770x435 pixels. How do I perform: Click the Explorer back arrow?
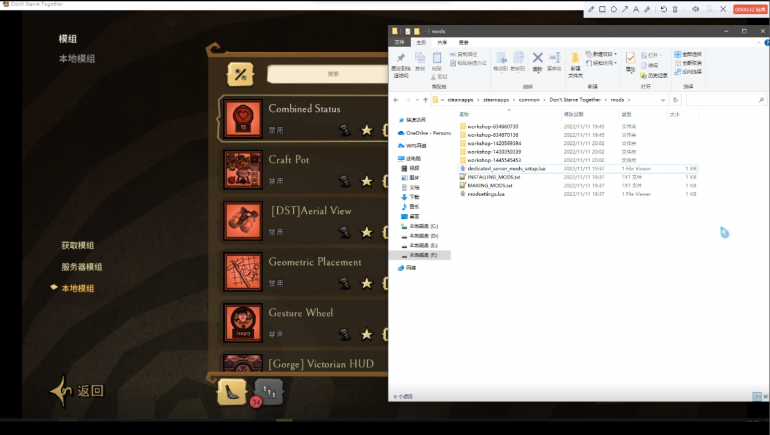[396, 100]
